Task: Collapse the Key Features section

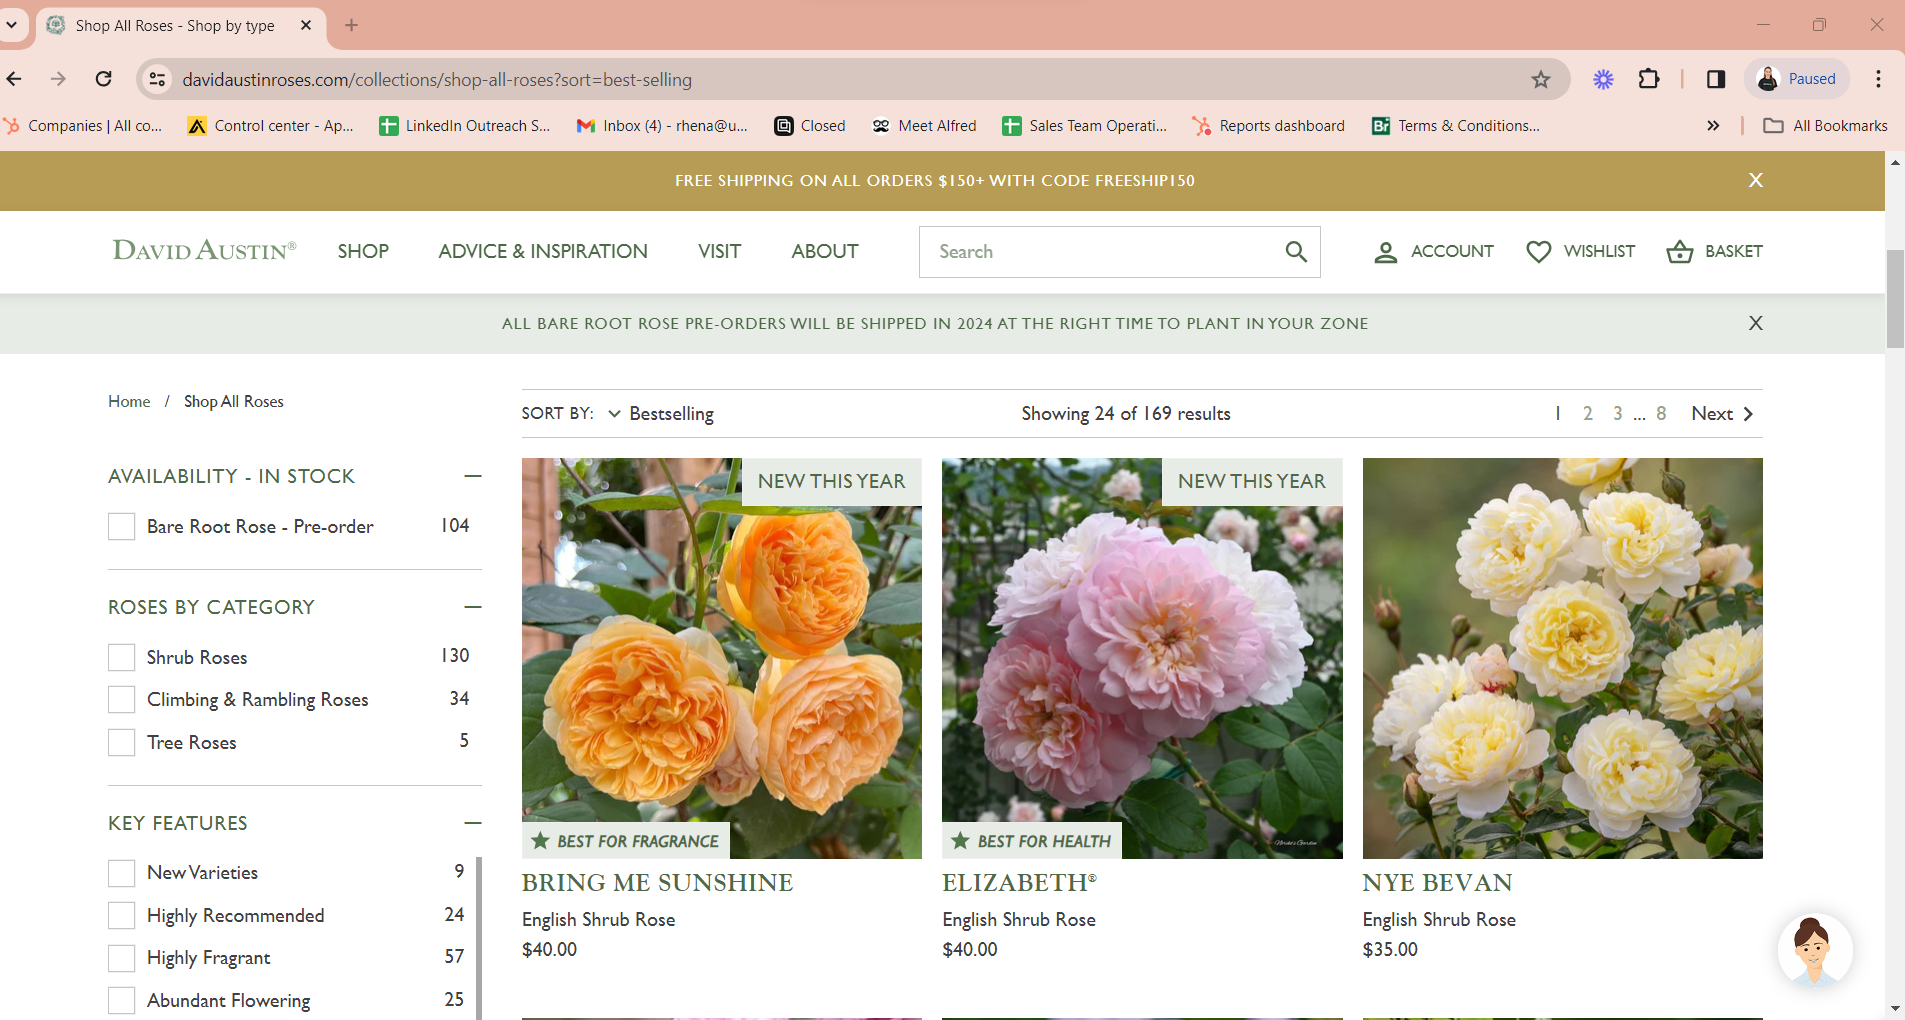Action: tap(473, 823)
